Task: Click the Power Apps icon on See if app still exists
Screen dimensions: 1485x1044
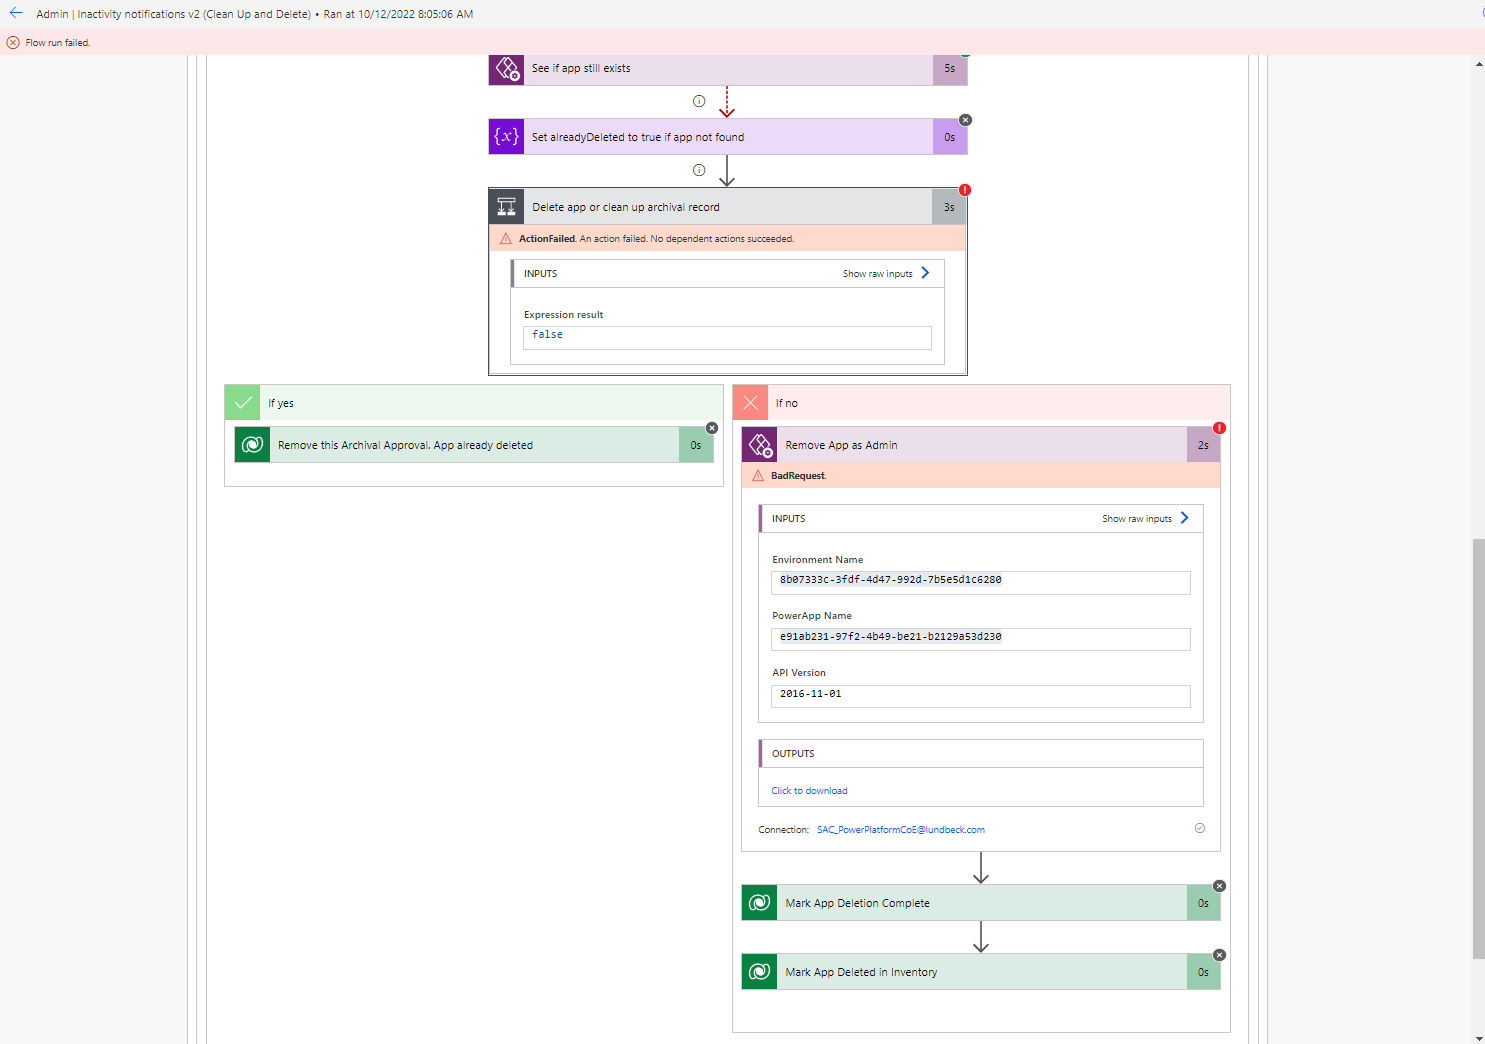Action: [x=507, y=69]
